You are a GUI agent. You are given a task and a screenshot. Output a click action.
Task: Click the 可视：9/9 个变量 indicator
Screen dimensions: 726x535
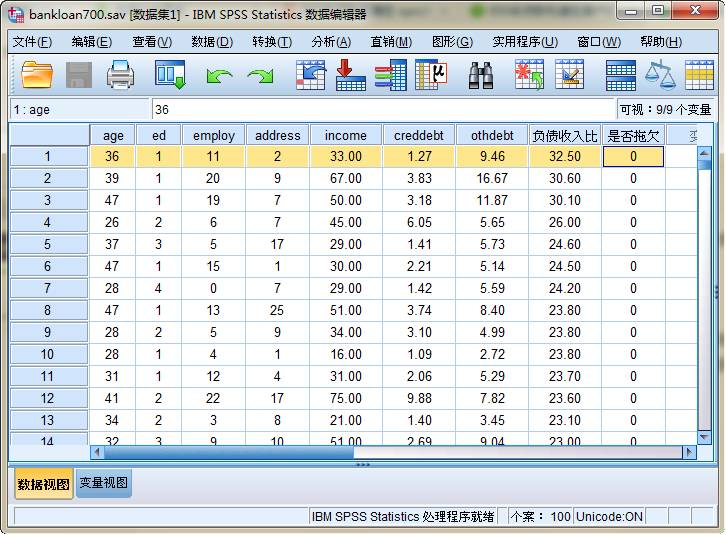(665, 110)
